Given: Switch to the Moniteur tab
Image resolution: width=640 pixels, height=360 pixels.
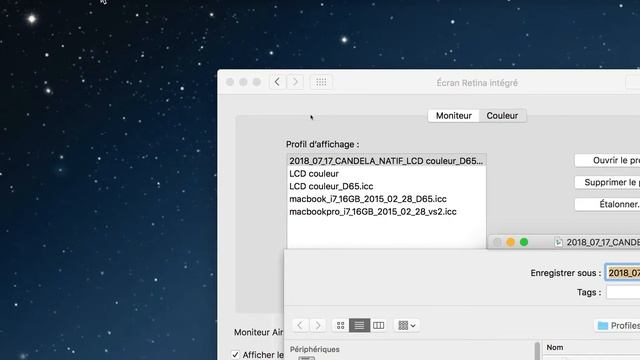Looking at the screenshot, I should coord(453,116).
